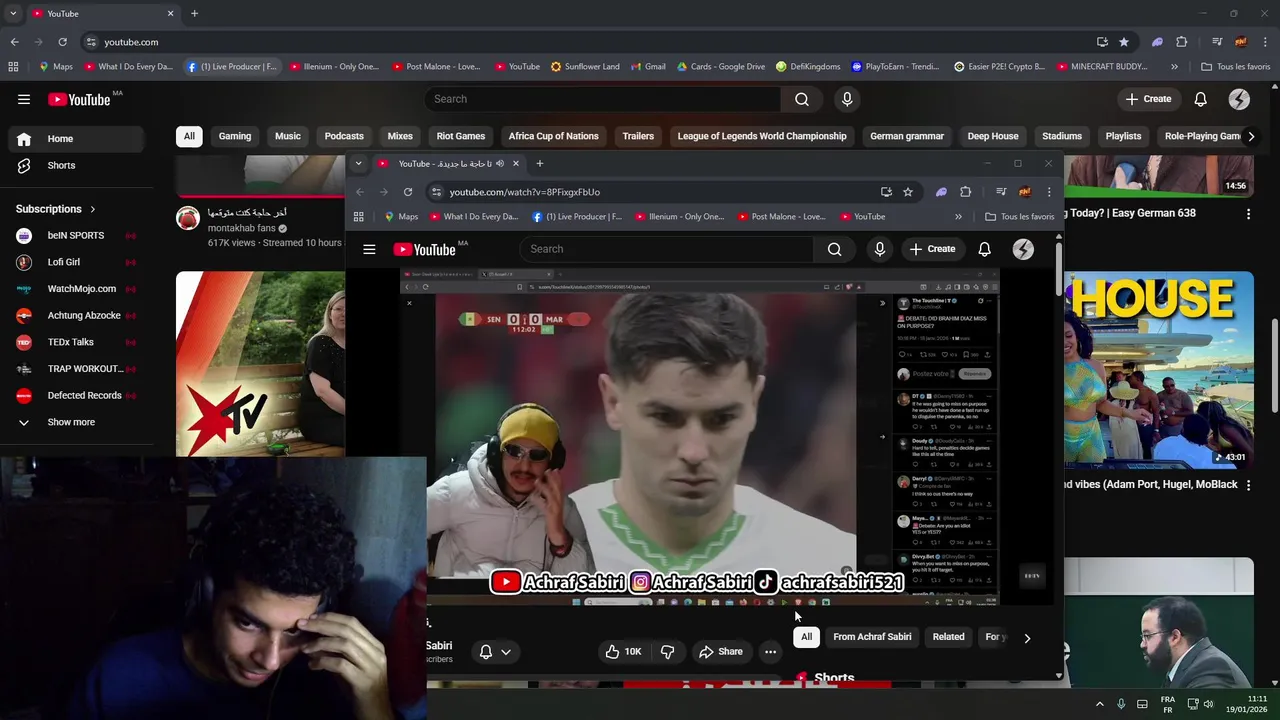Open WatchMojo.com subscription channel
Image resolution: width=1280 pixels, height=720 pixels.
pos(76,289)
